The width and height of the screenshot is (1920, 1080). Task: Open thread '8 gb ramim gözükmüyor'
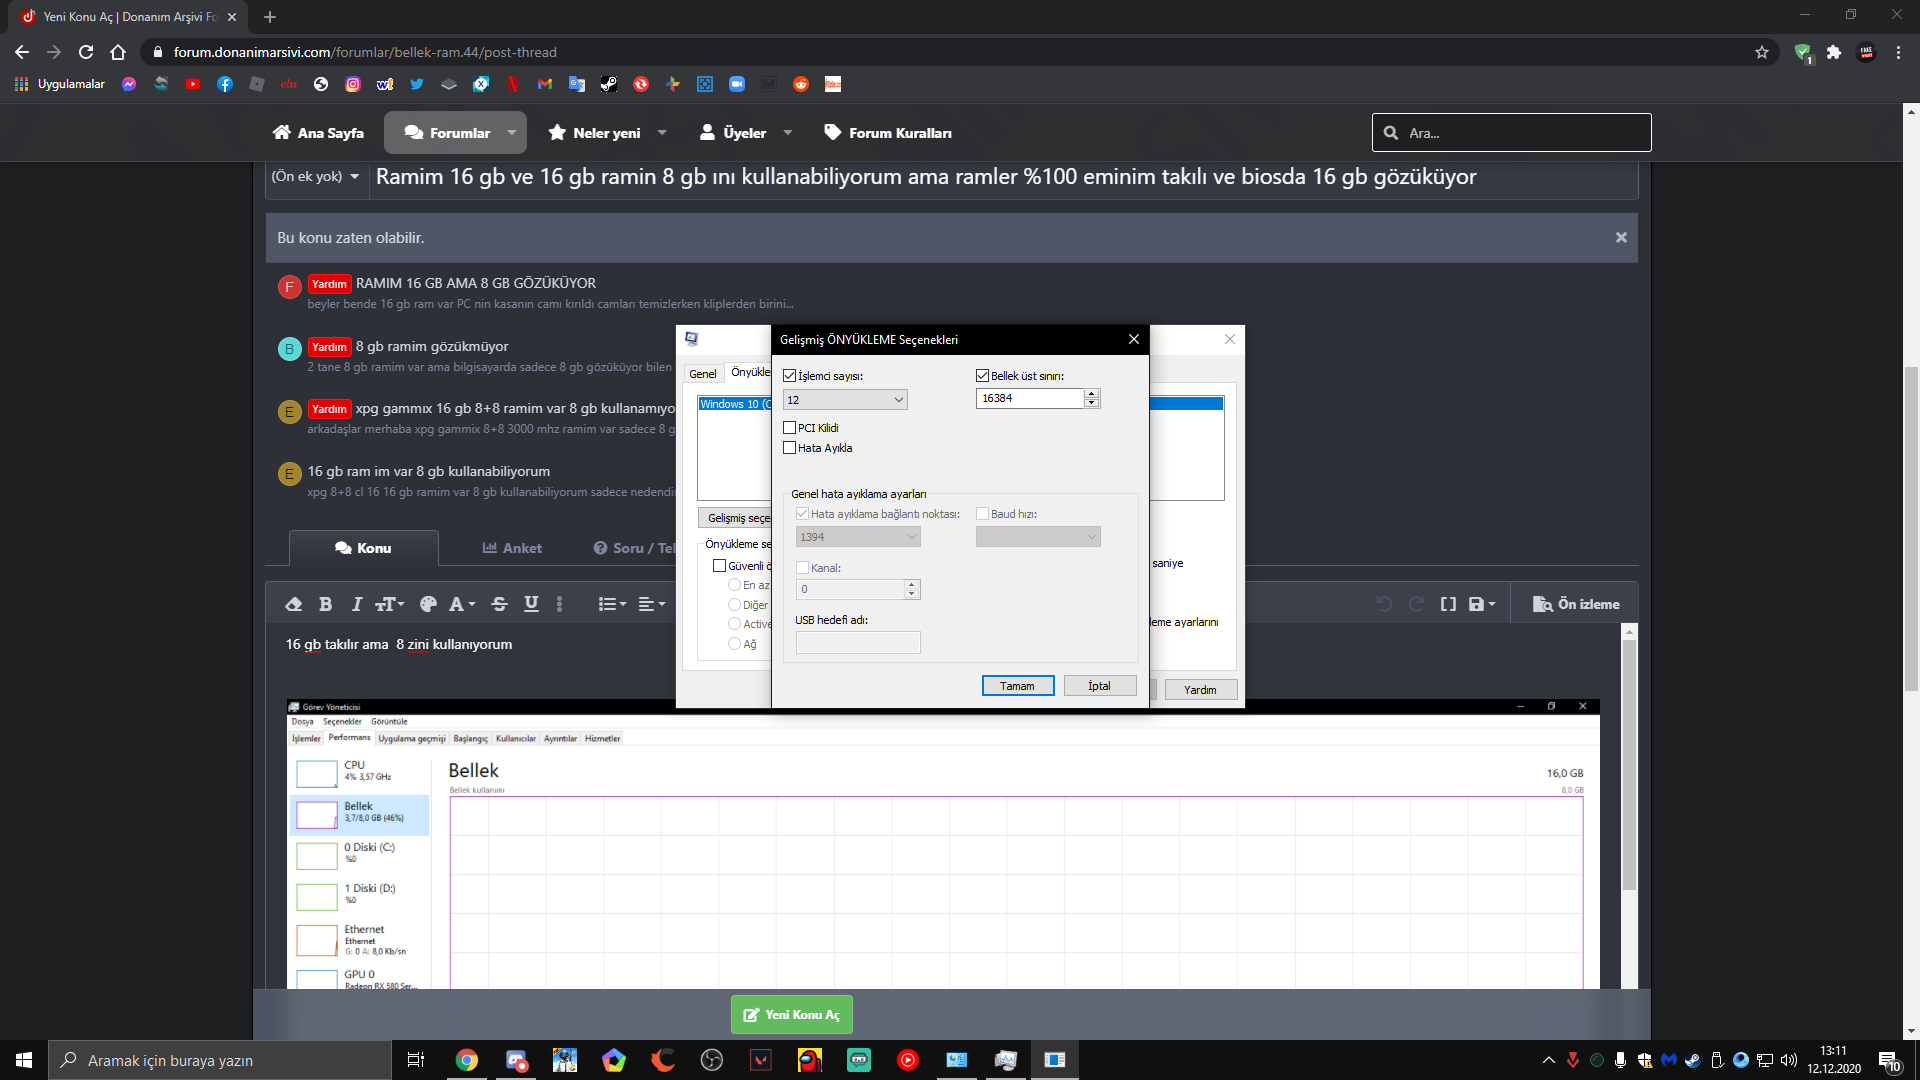(x=432, y=346)
